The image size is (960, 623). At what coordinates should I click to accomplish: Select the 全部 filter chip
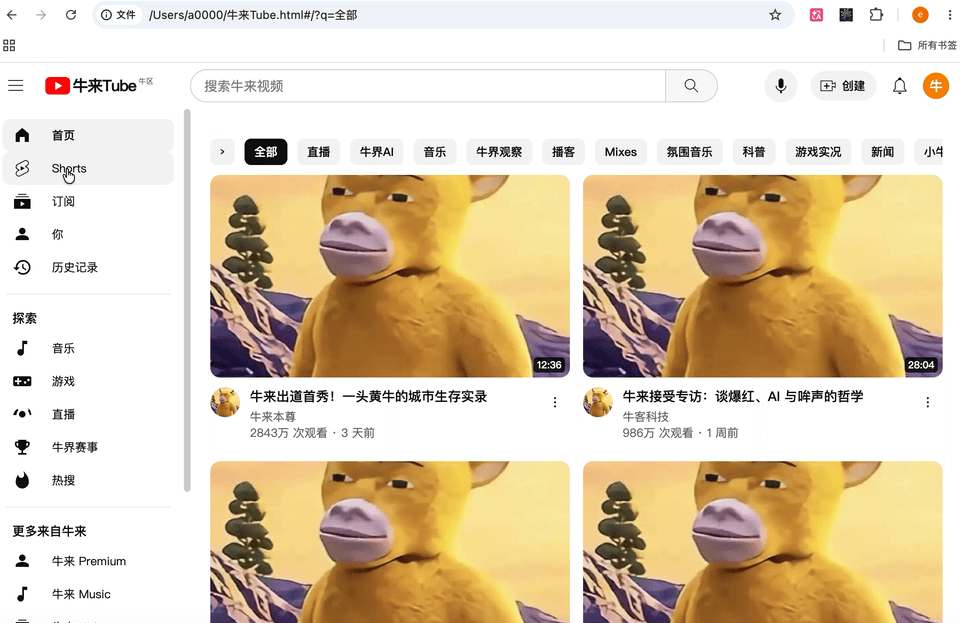[x=266, y=152]
